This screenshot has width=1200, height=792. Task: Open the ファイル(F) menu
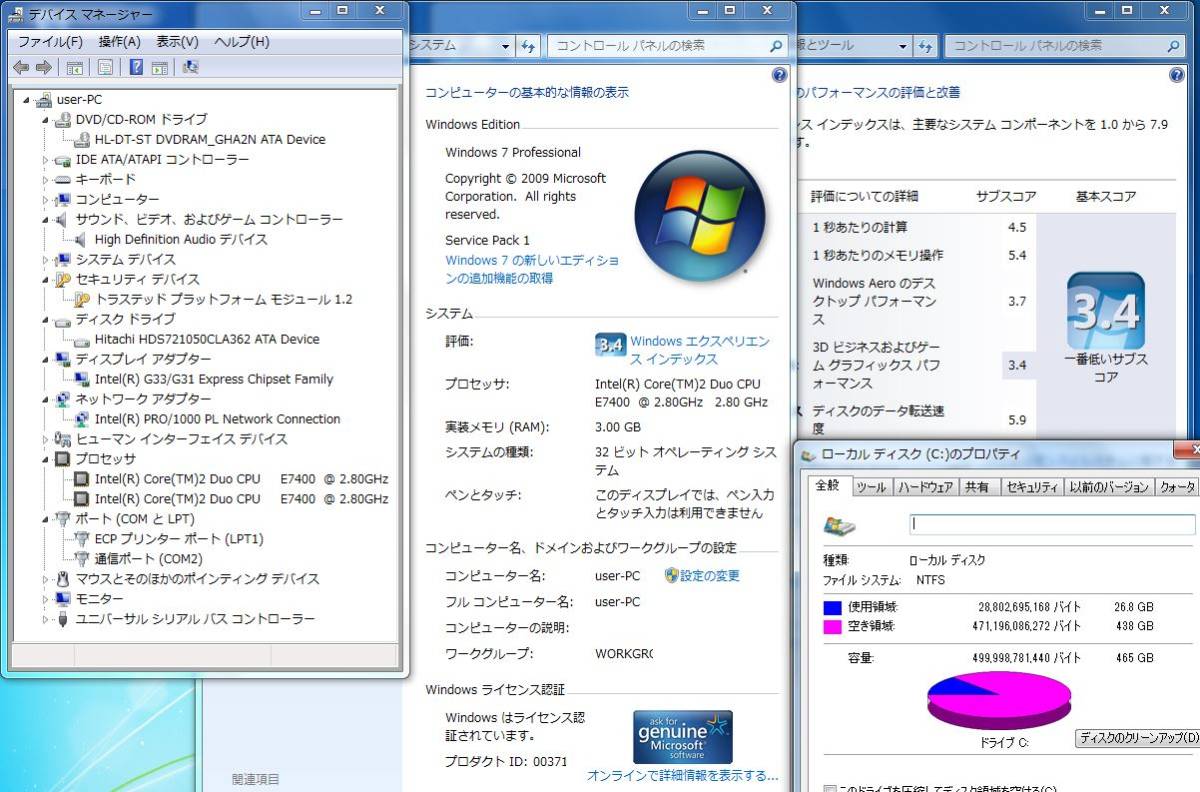[x=50, y=42]
